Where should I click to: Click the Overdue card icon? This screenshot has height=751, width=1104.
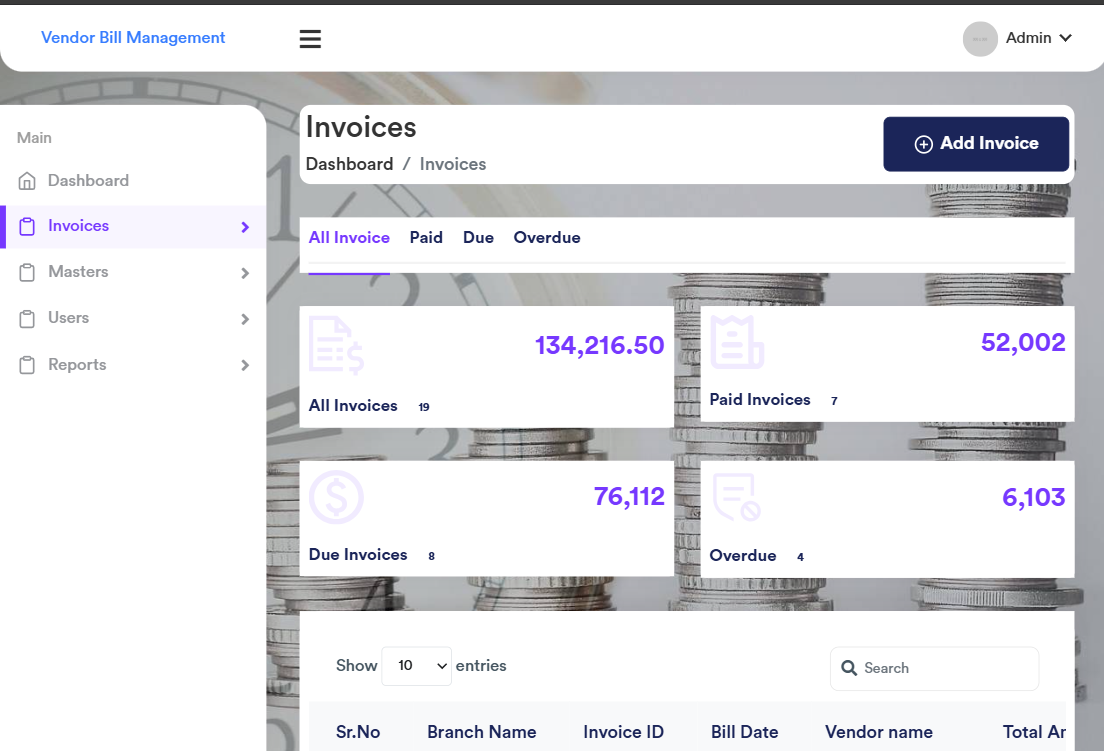tap(737, 497)
